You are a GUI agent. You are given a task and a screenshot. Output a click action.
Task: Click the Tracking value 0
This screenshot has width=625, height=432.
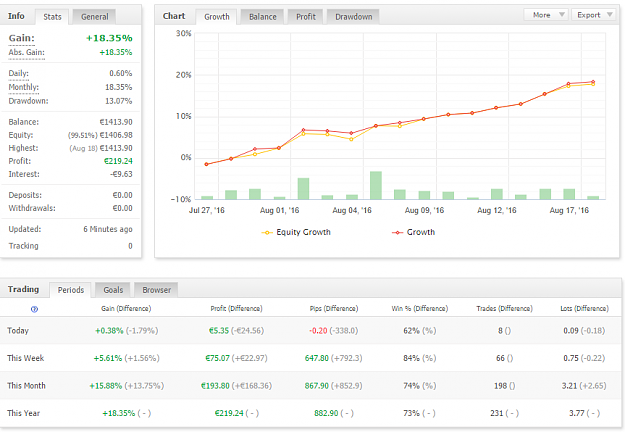pos(130,246)
